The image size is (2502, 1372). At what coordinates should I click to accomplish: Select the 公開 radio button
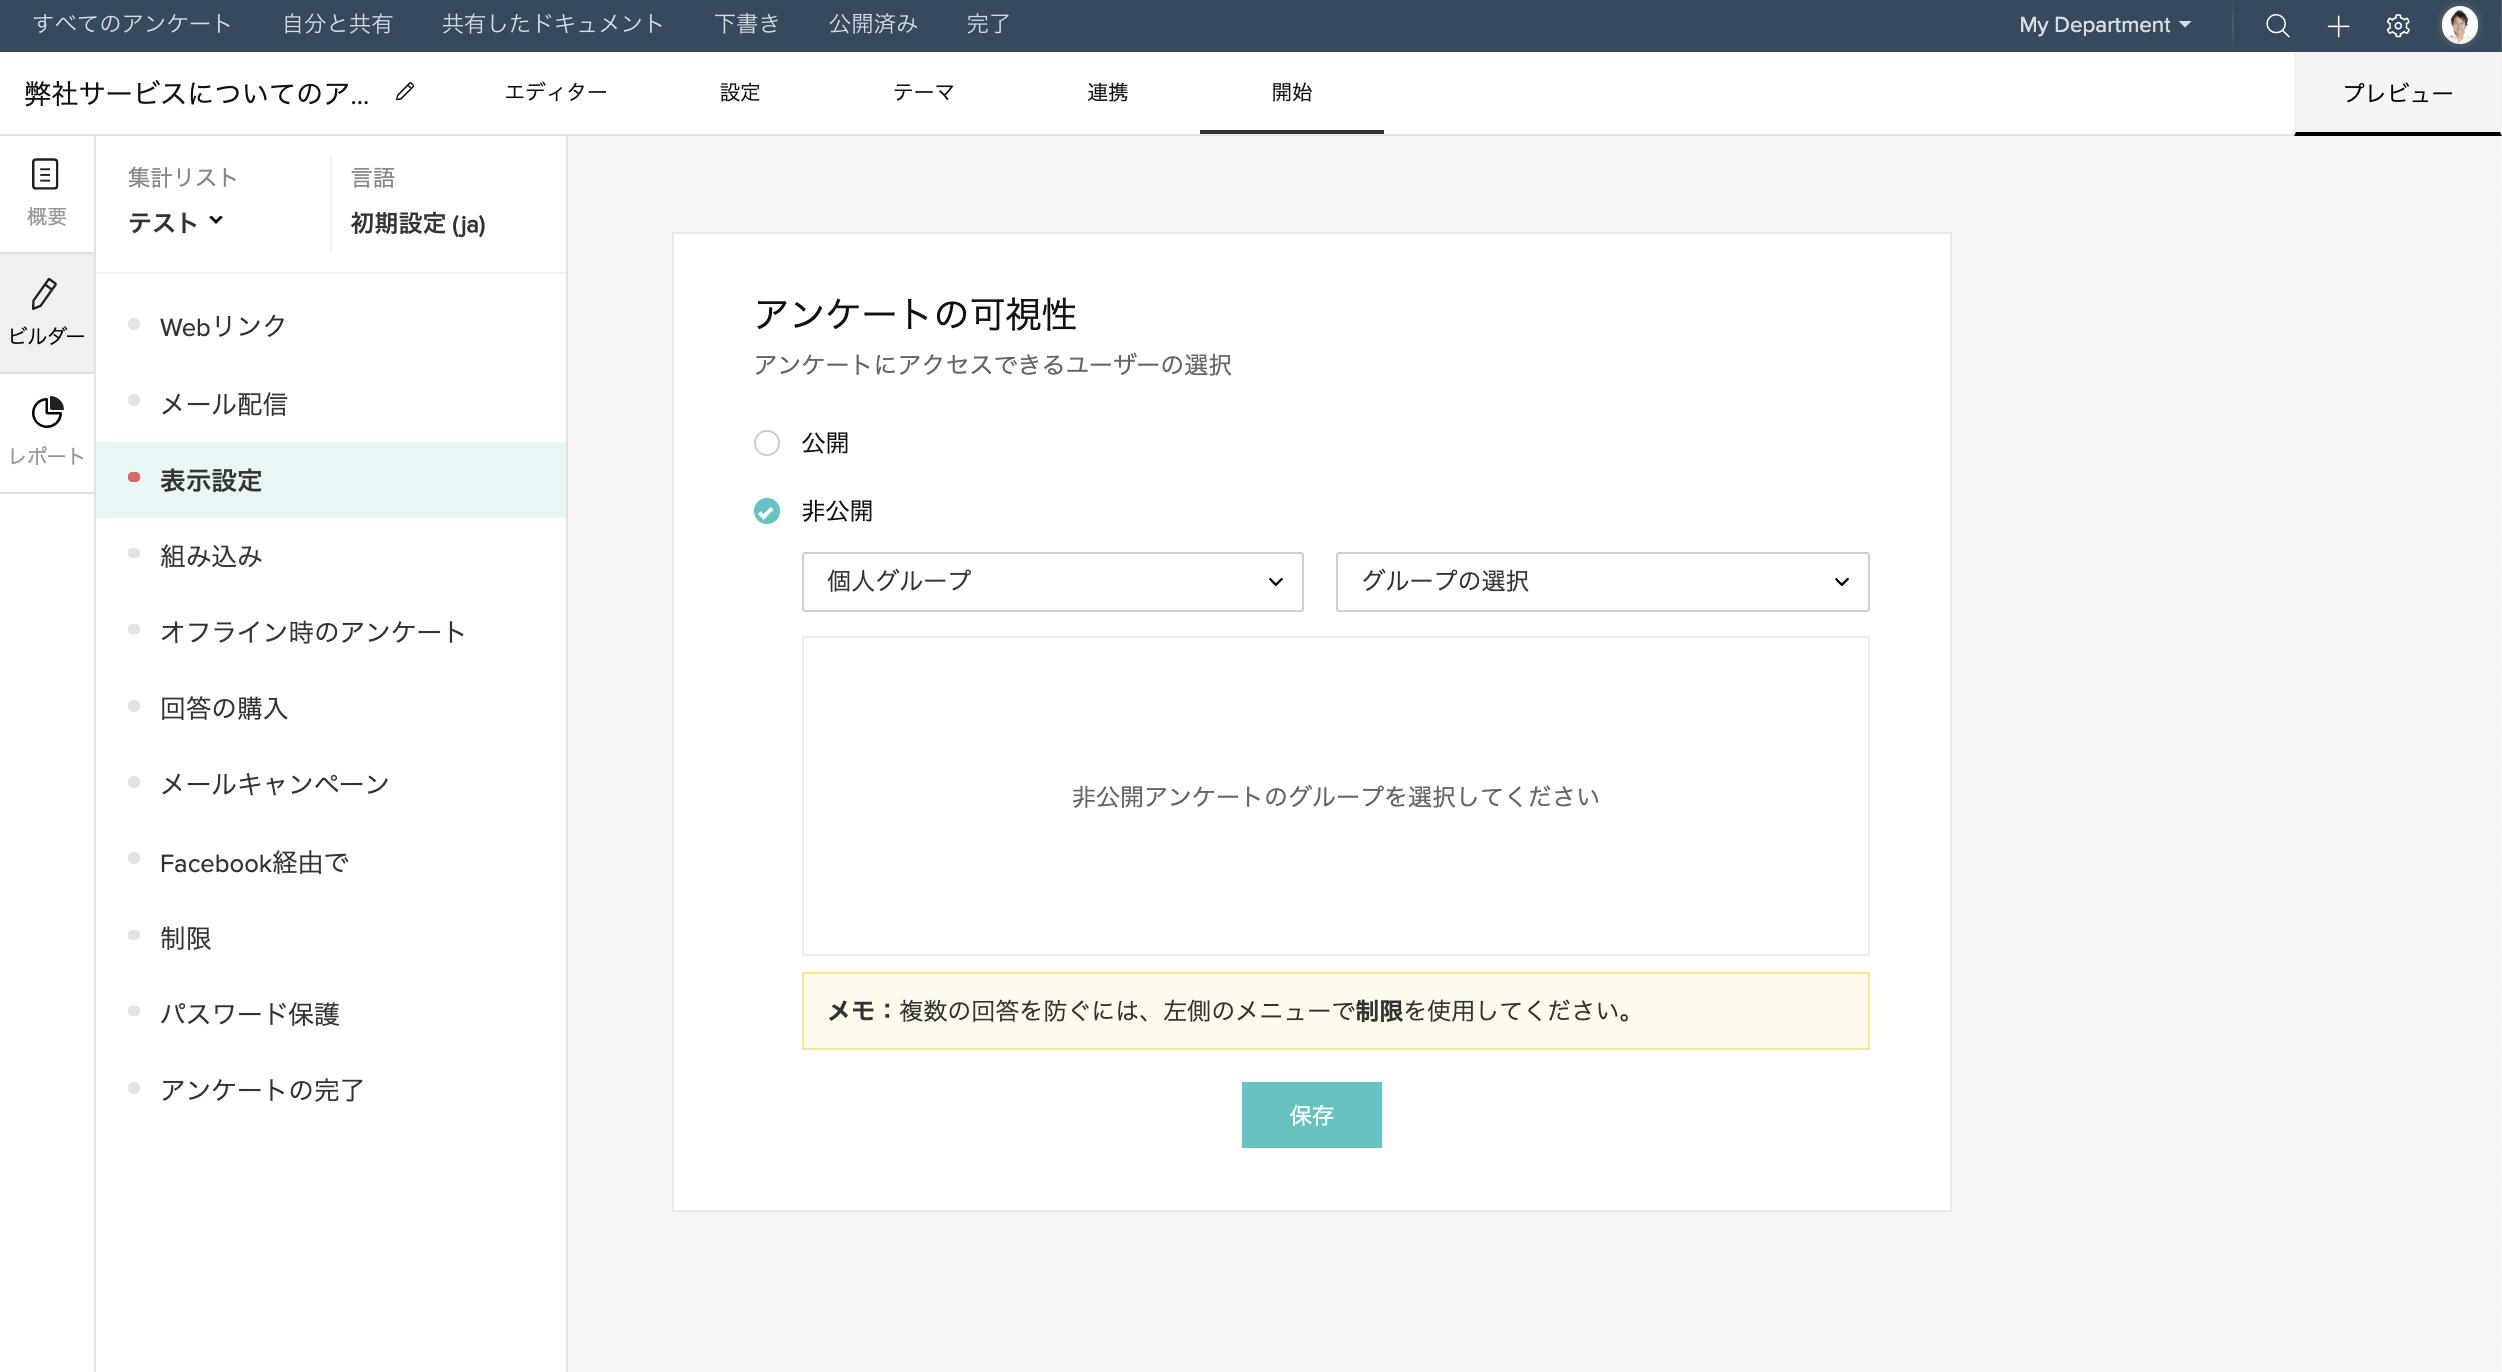(x=767, y=443)
